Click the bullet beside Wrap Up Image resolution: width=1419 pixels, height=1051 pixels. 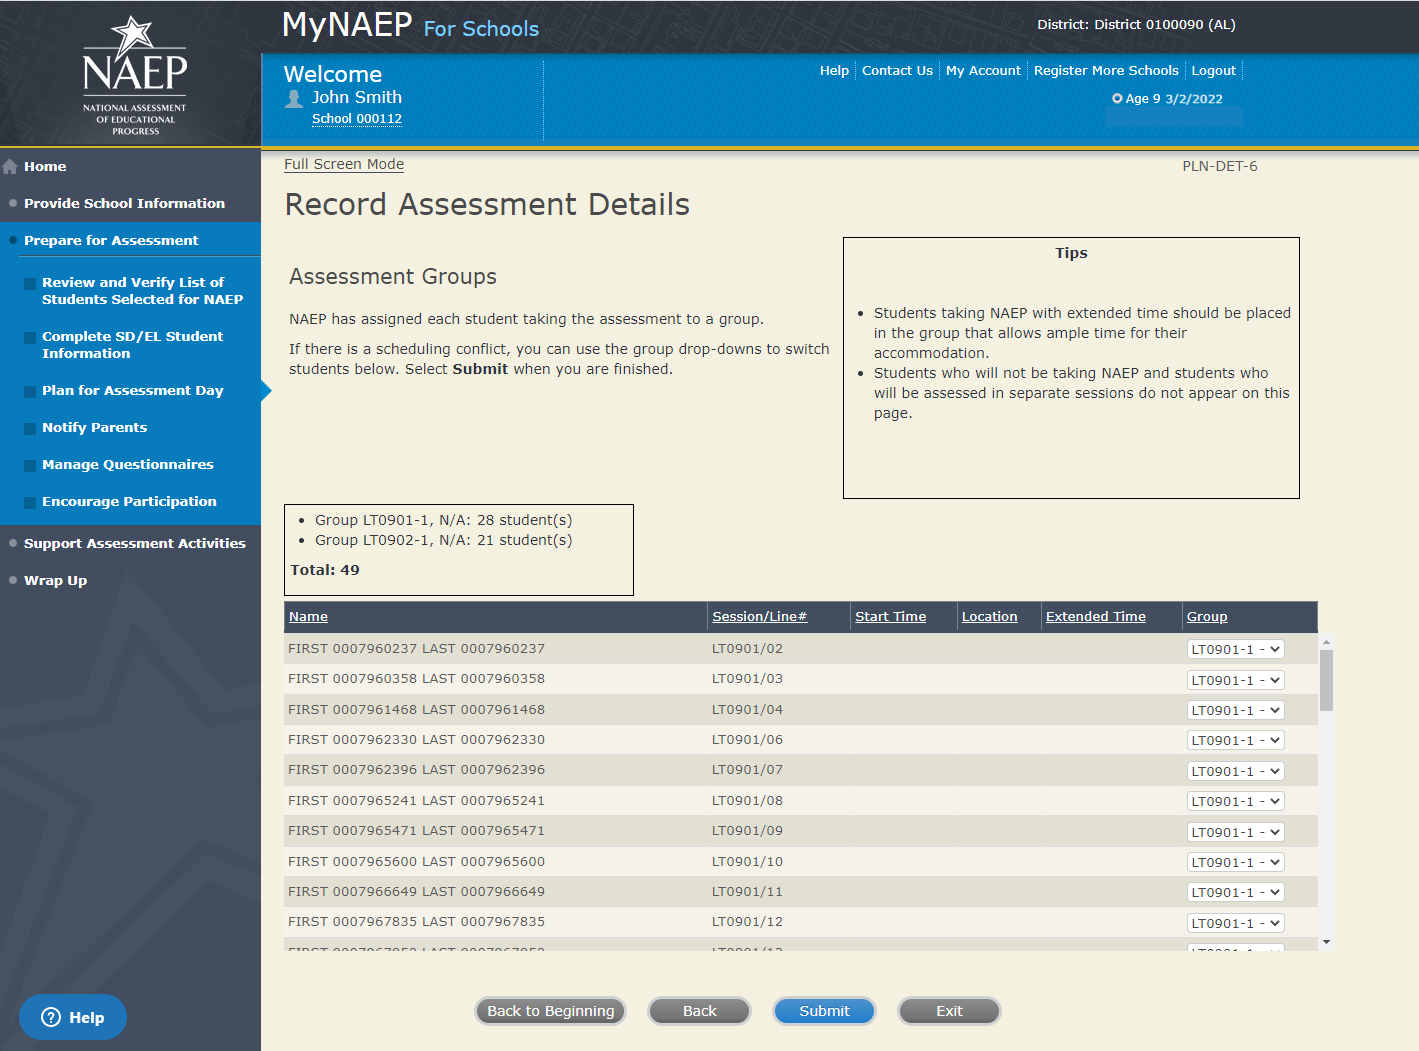(x=13, y=580)
